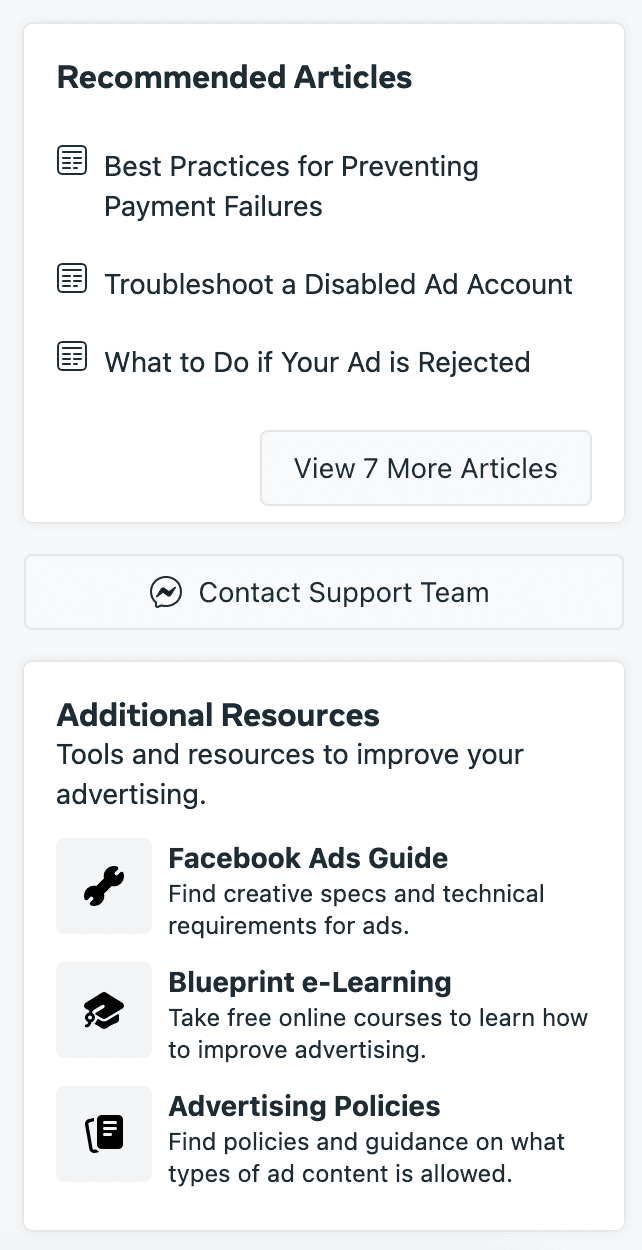Click the article icon beside Ad is Rejected
642x1250 pixels.
click(x=72, y=356)
